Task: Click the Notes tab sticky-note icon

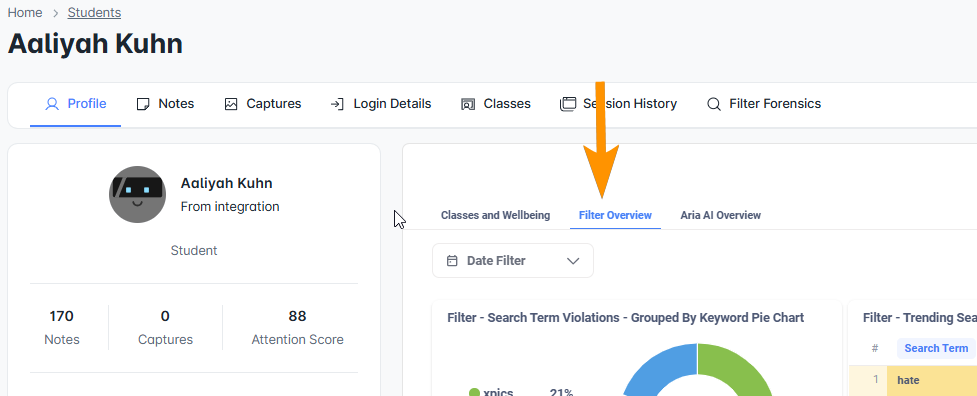Action: click(x=143, y=104)
